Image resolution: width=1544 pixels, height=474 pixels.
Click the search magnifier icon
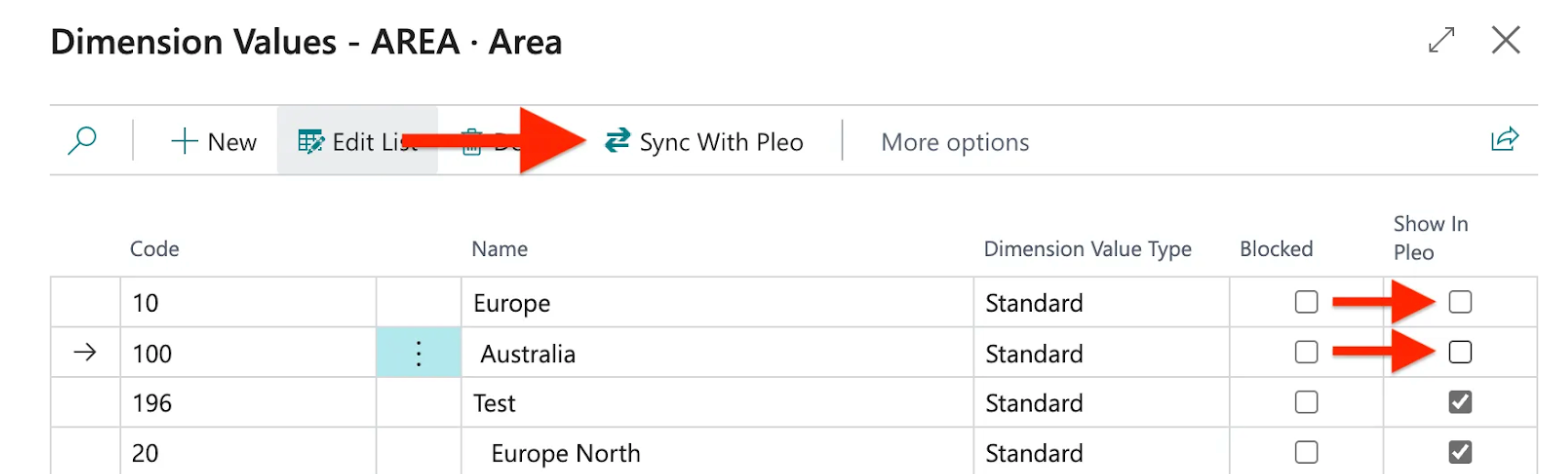pos(82,141)
